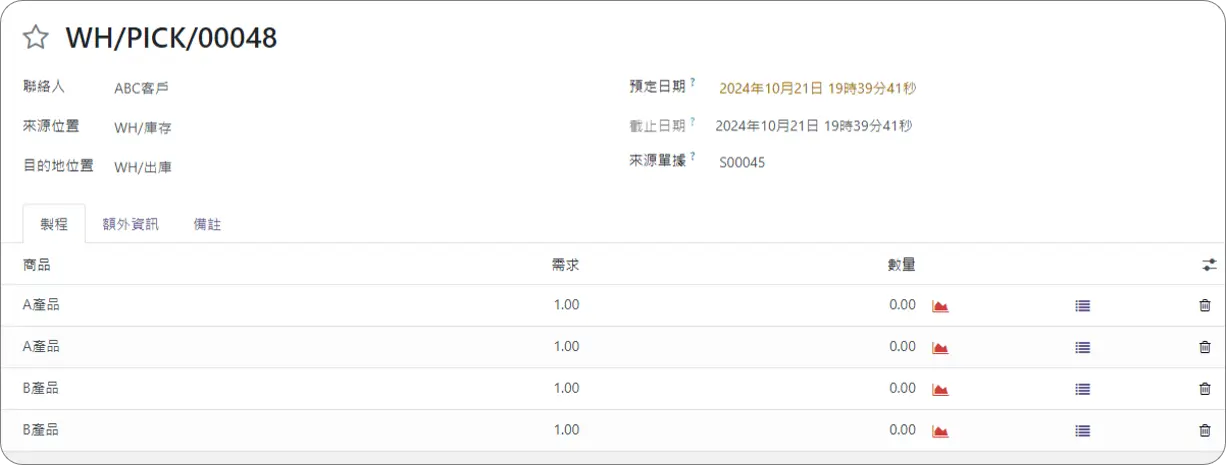The image size is (1226, 465).
Task: Delete the last B產品 line
Action: click(1204, 430)
